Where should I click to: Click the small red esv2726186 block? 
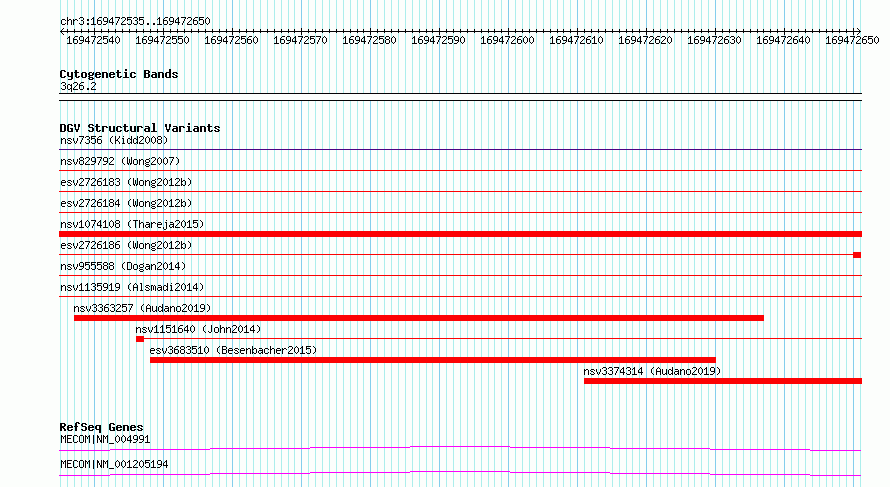click(x=857, y=255)
